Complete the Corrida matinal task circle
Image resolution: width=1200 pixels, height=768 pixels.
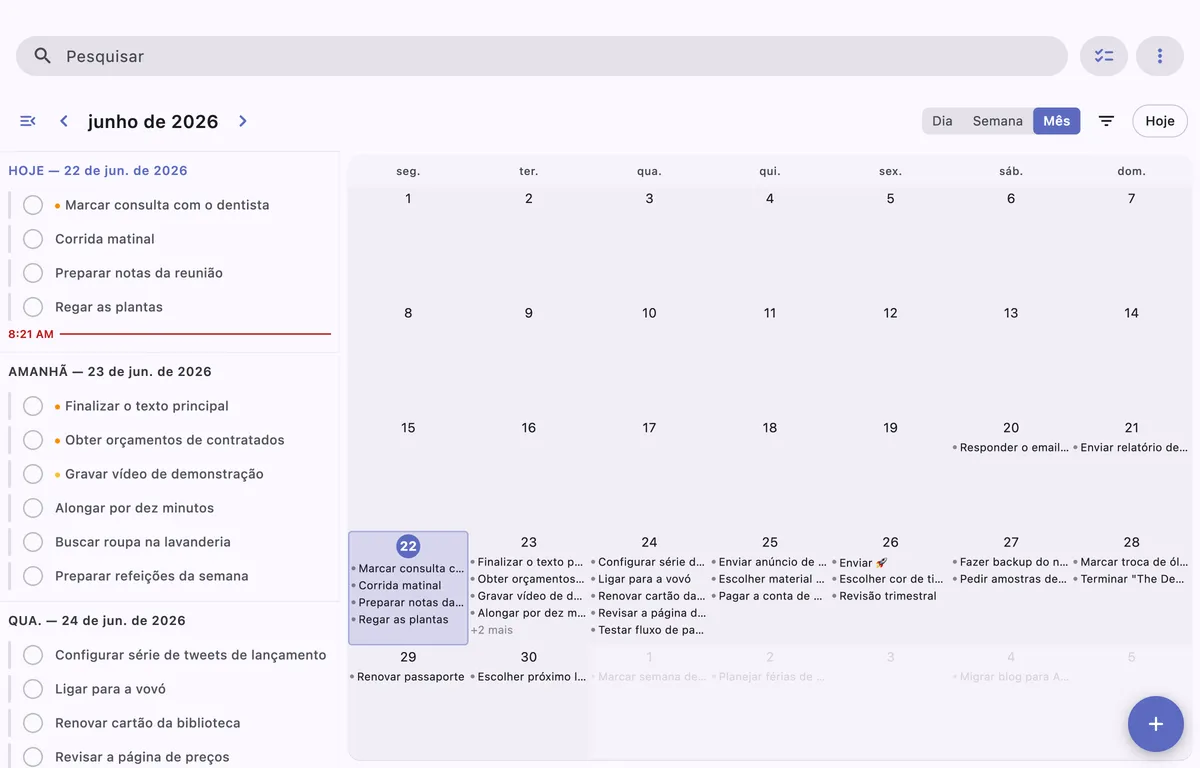(x=33, y=239)
